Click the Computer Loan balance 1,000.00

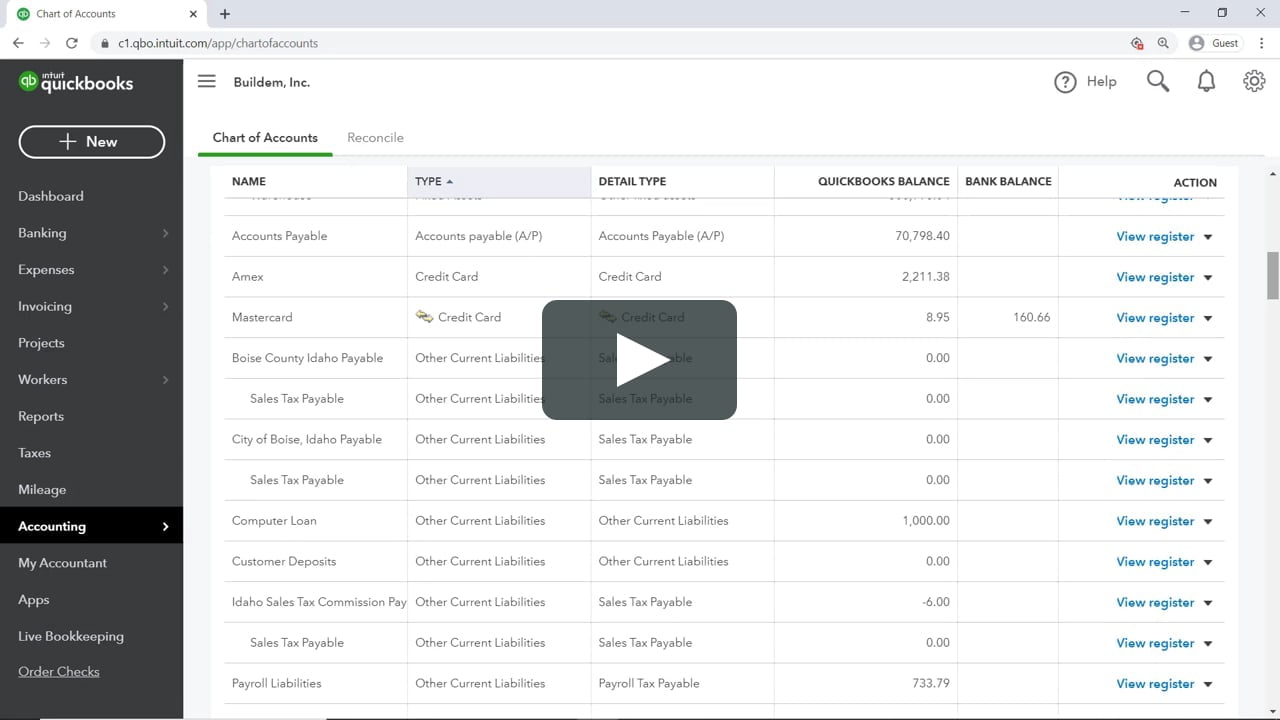[x=926, y=520]
